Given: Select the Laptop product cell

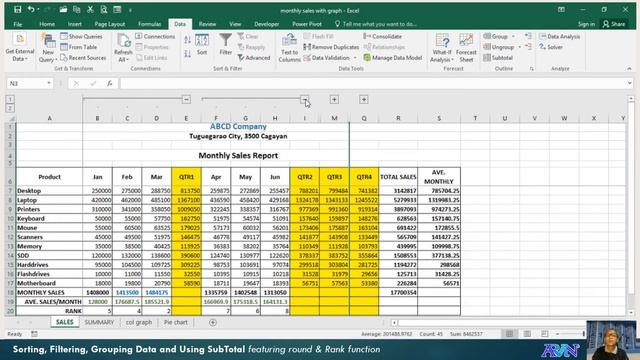Looking at the screenshot, I should (49, 200).
